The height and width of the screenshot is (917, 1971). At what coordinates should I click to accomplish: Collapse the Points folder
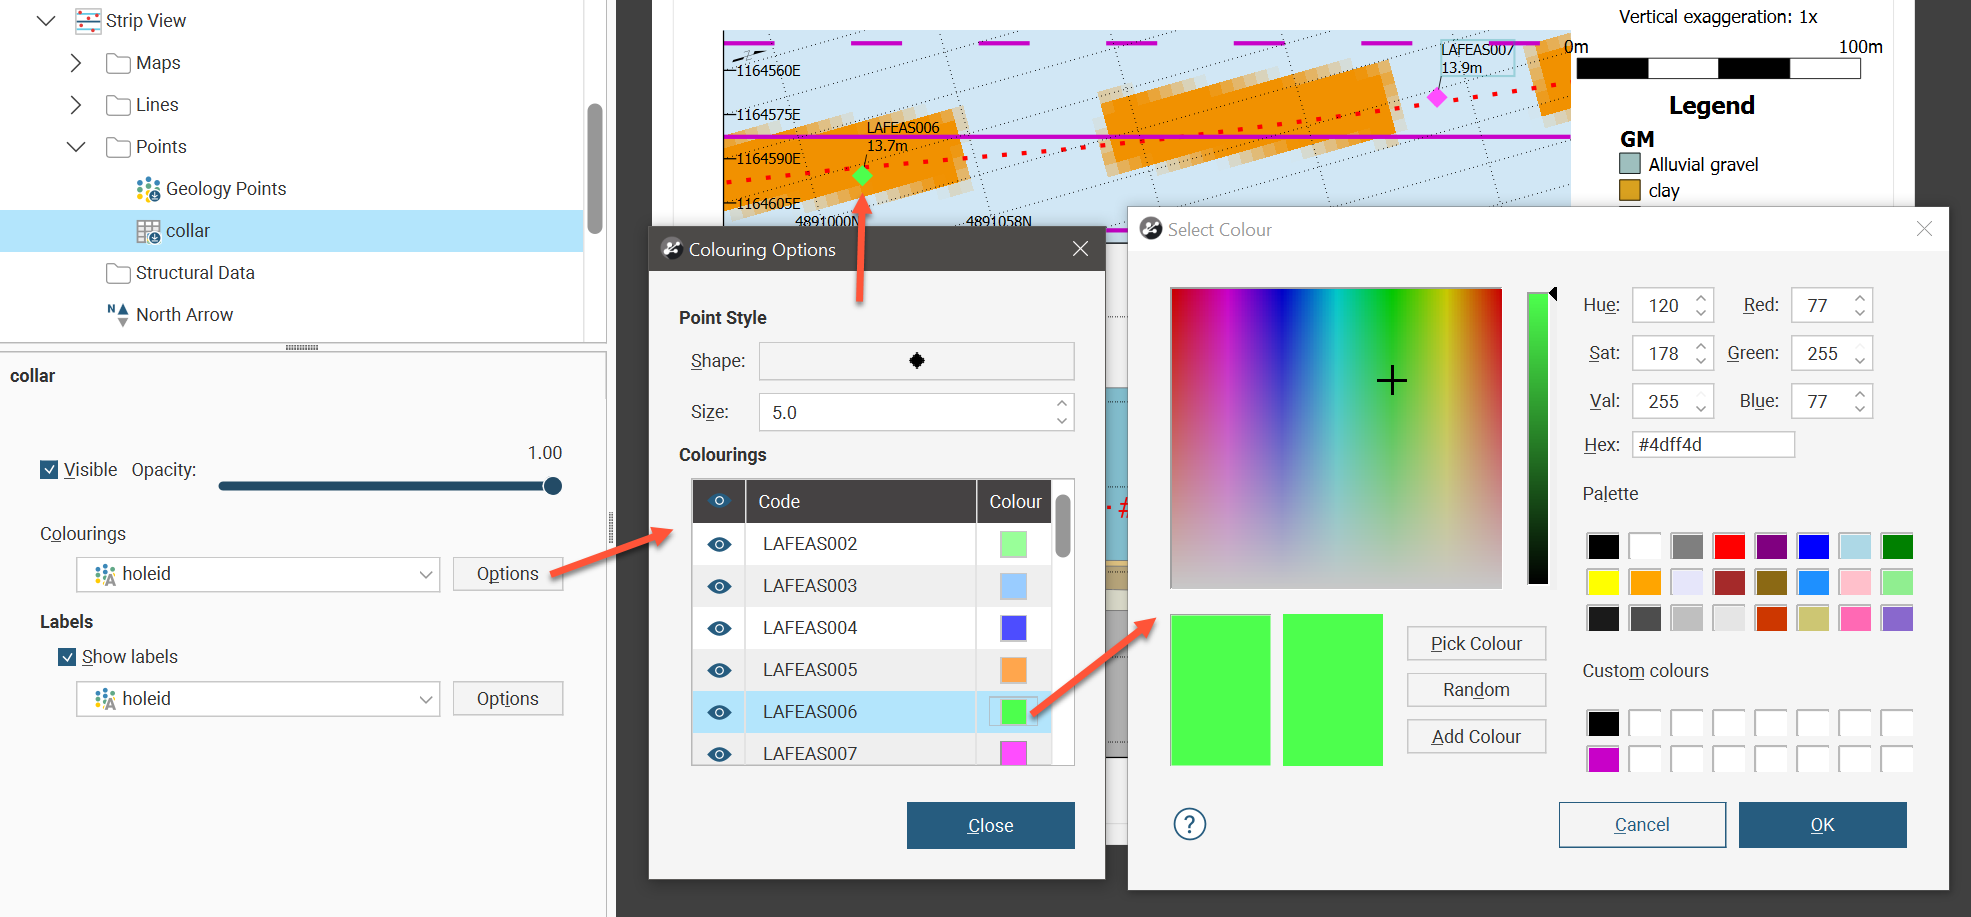click(76, 147)
